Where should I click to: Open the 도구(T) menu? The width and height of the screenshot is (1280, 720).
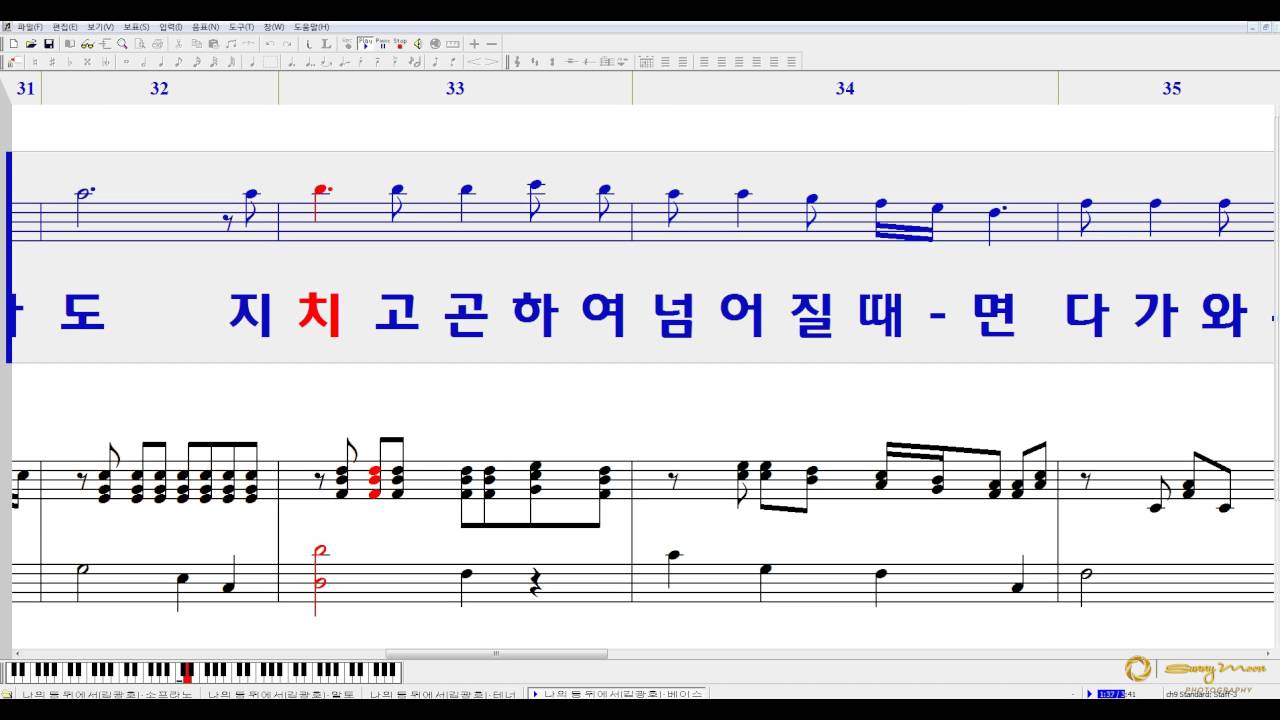(x=241, y=27)
